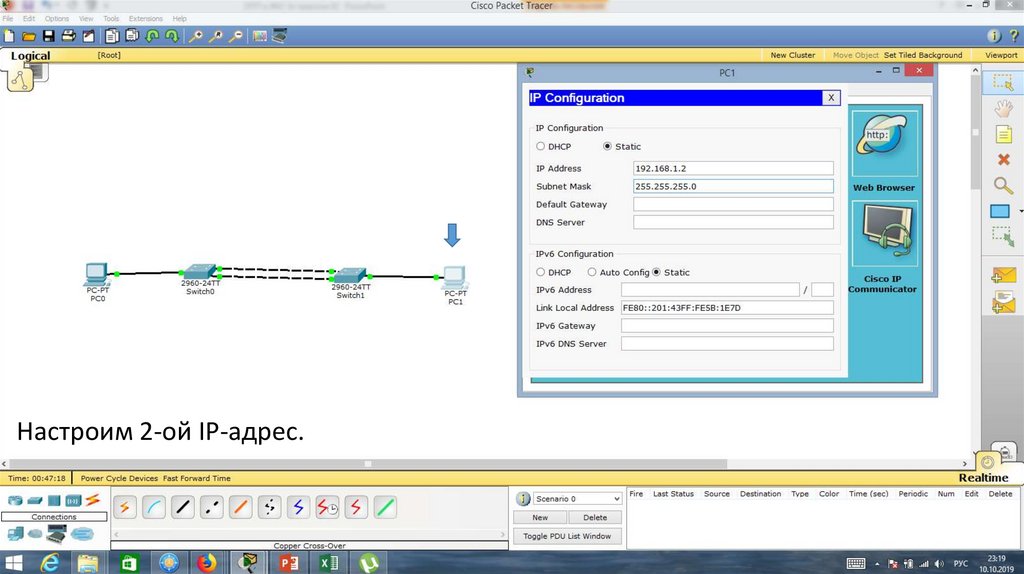The width and height of the screenshot is (1024, 574).
Task: Choose the Inspect magnifier tool
Action: pyautogui.click(x=1003, y=186)
